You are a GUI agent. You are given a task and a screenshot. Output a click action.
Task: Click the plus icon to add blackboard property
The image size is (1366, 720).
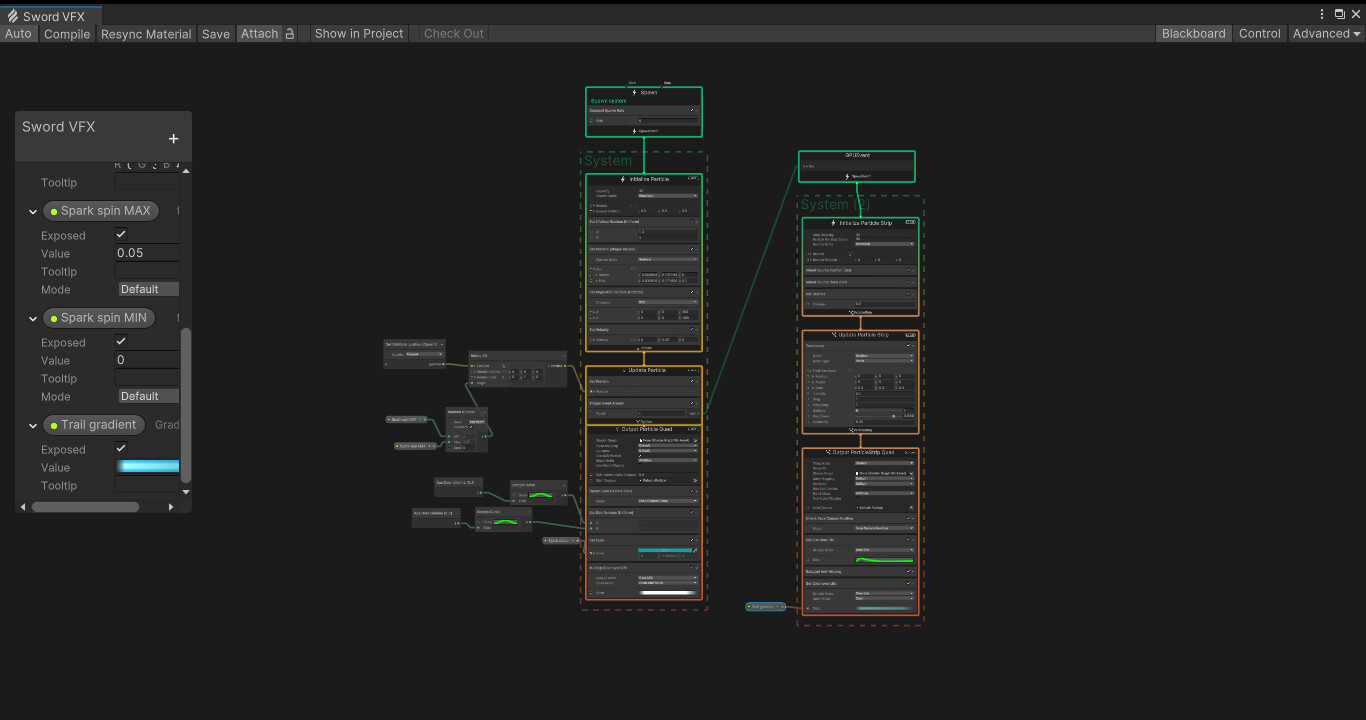[173, 139]
